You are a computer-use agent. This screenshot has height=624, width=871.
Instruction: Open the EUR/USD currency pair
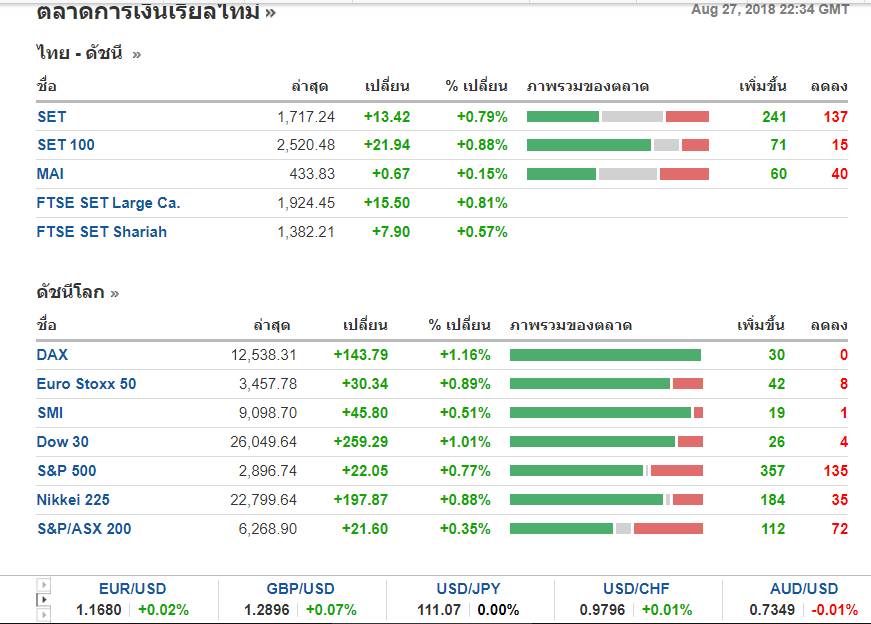point(132,588)
